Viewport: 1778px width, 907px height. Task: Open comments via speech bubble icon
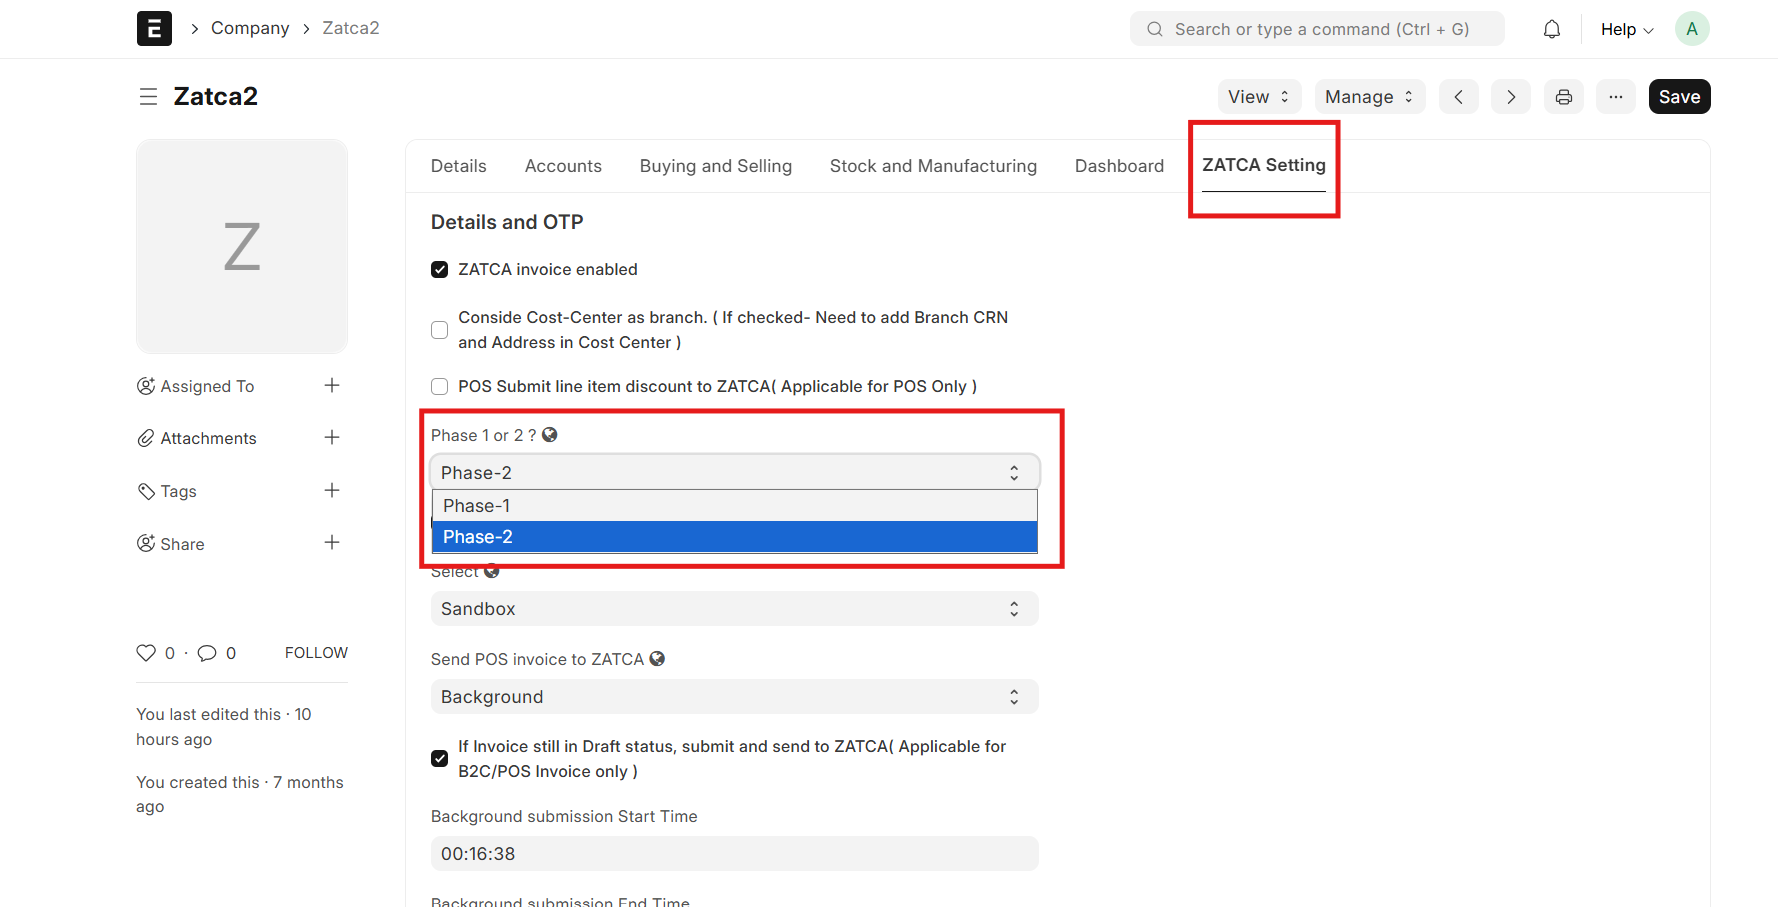(x=207, y=653)
